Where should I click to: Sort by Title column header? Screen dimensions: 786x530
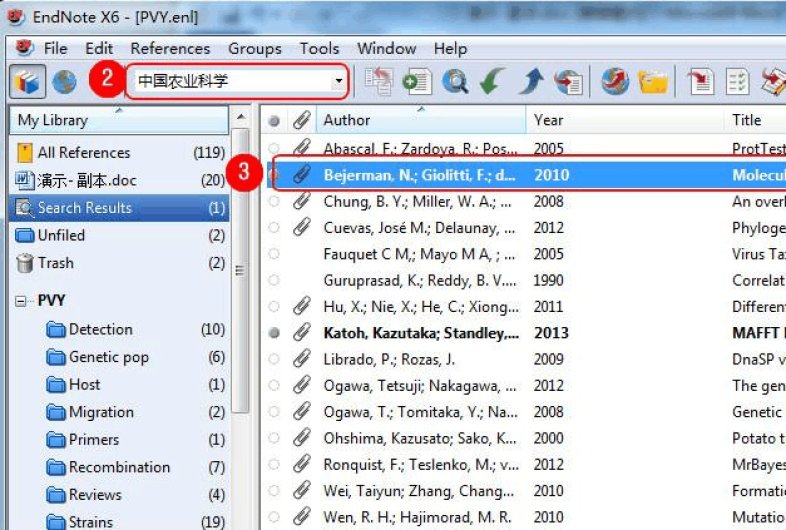(755, 120)
